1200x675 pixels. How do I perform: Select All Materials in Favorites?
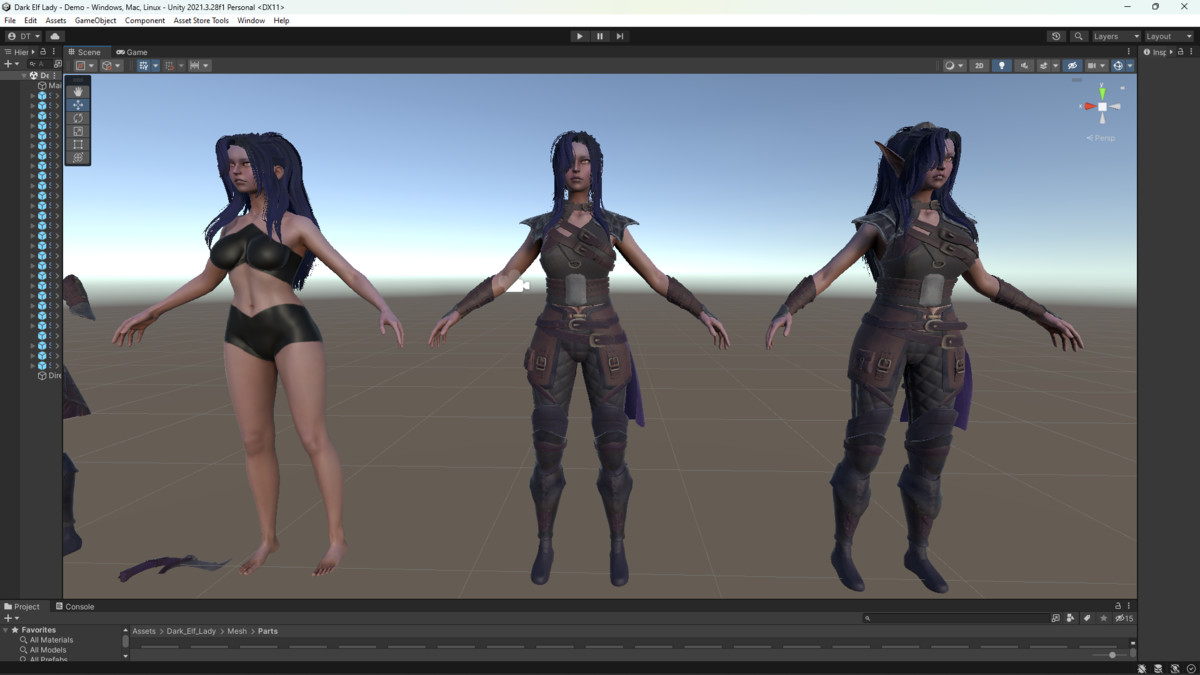51,640
